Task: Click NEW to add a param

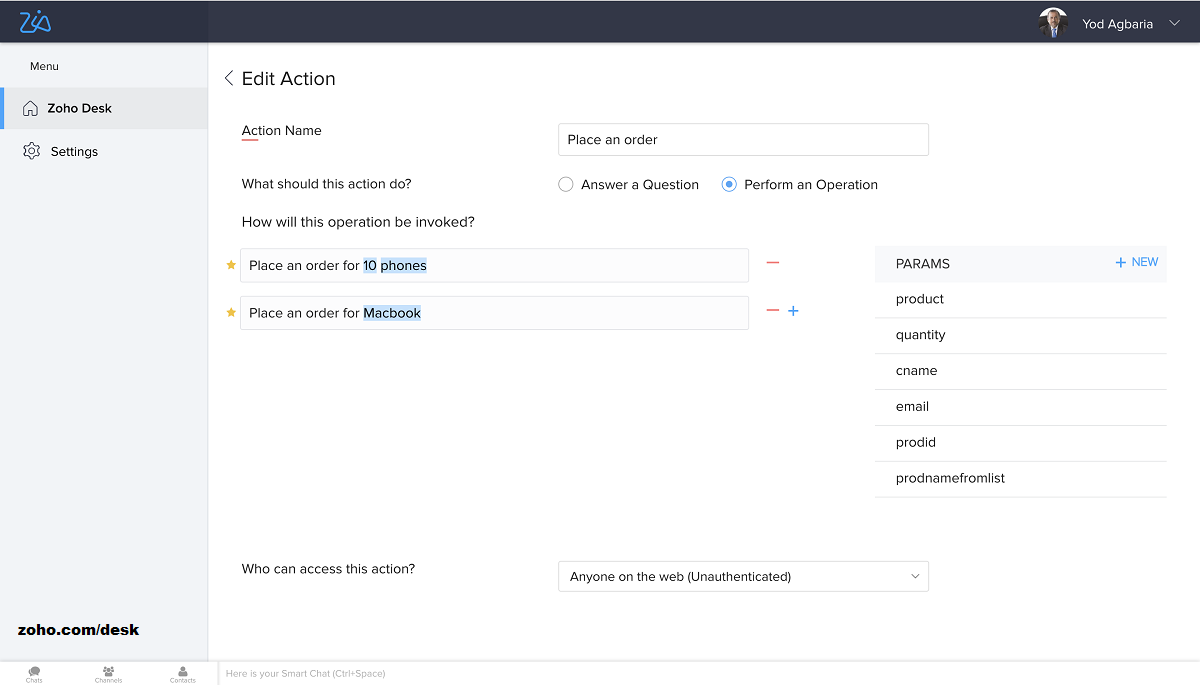Action: click(x=1137, y=262)
